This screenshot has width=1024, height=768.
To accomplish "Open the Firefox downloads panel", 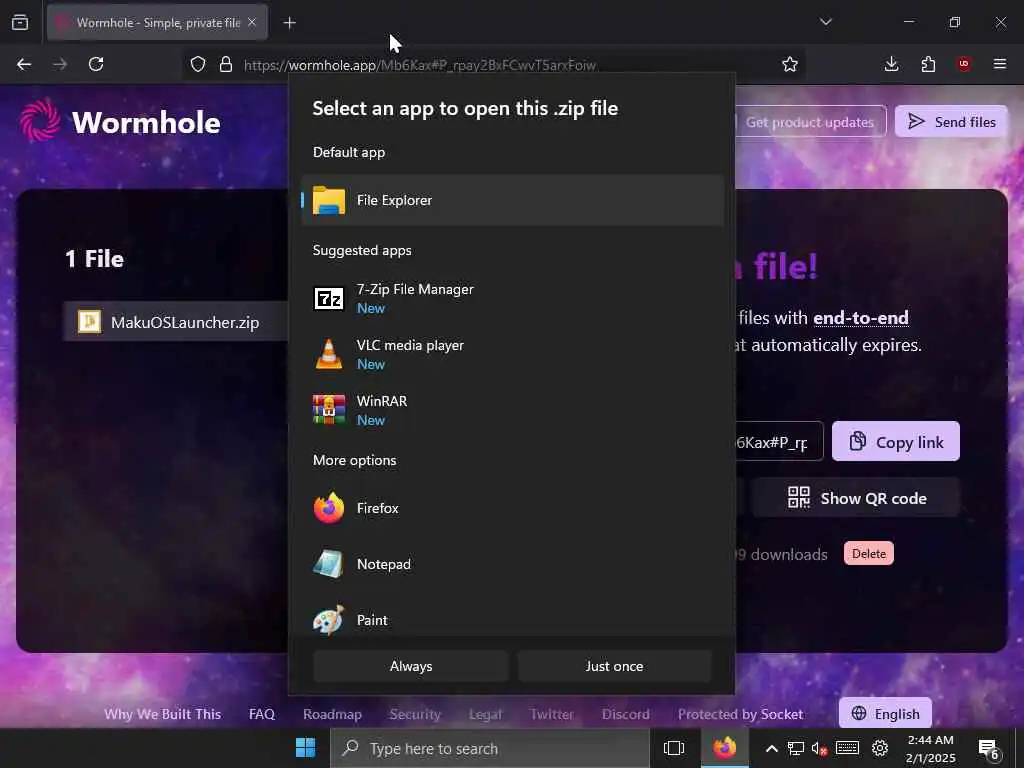I will [x=891, y=64].
